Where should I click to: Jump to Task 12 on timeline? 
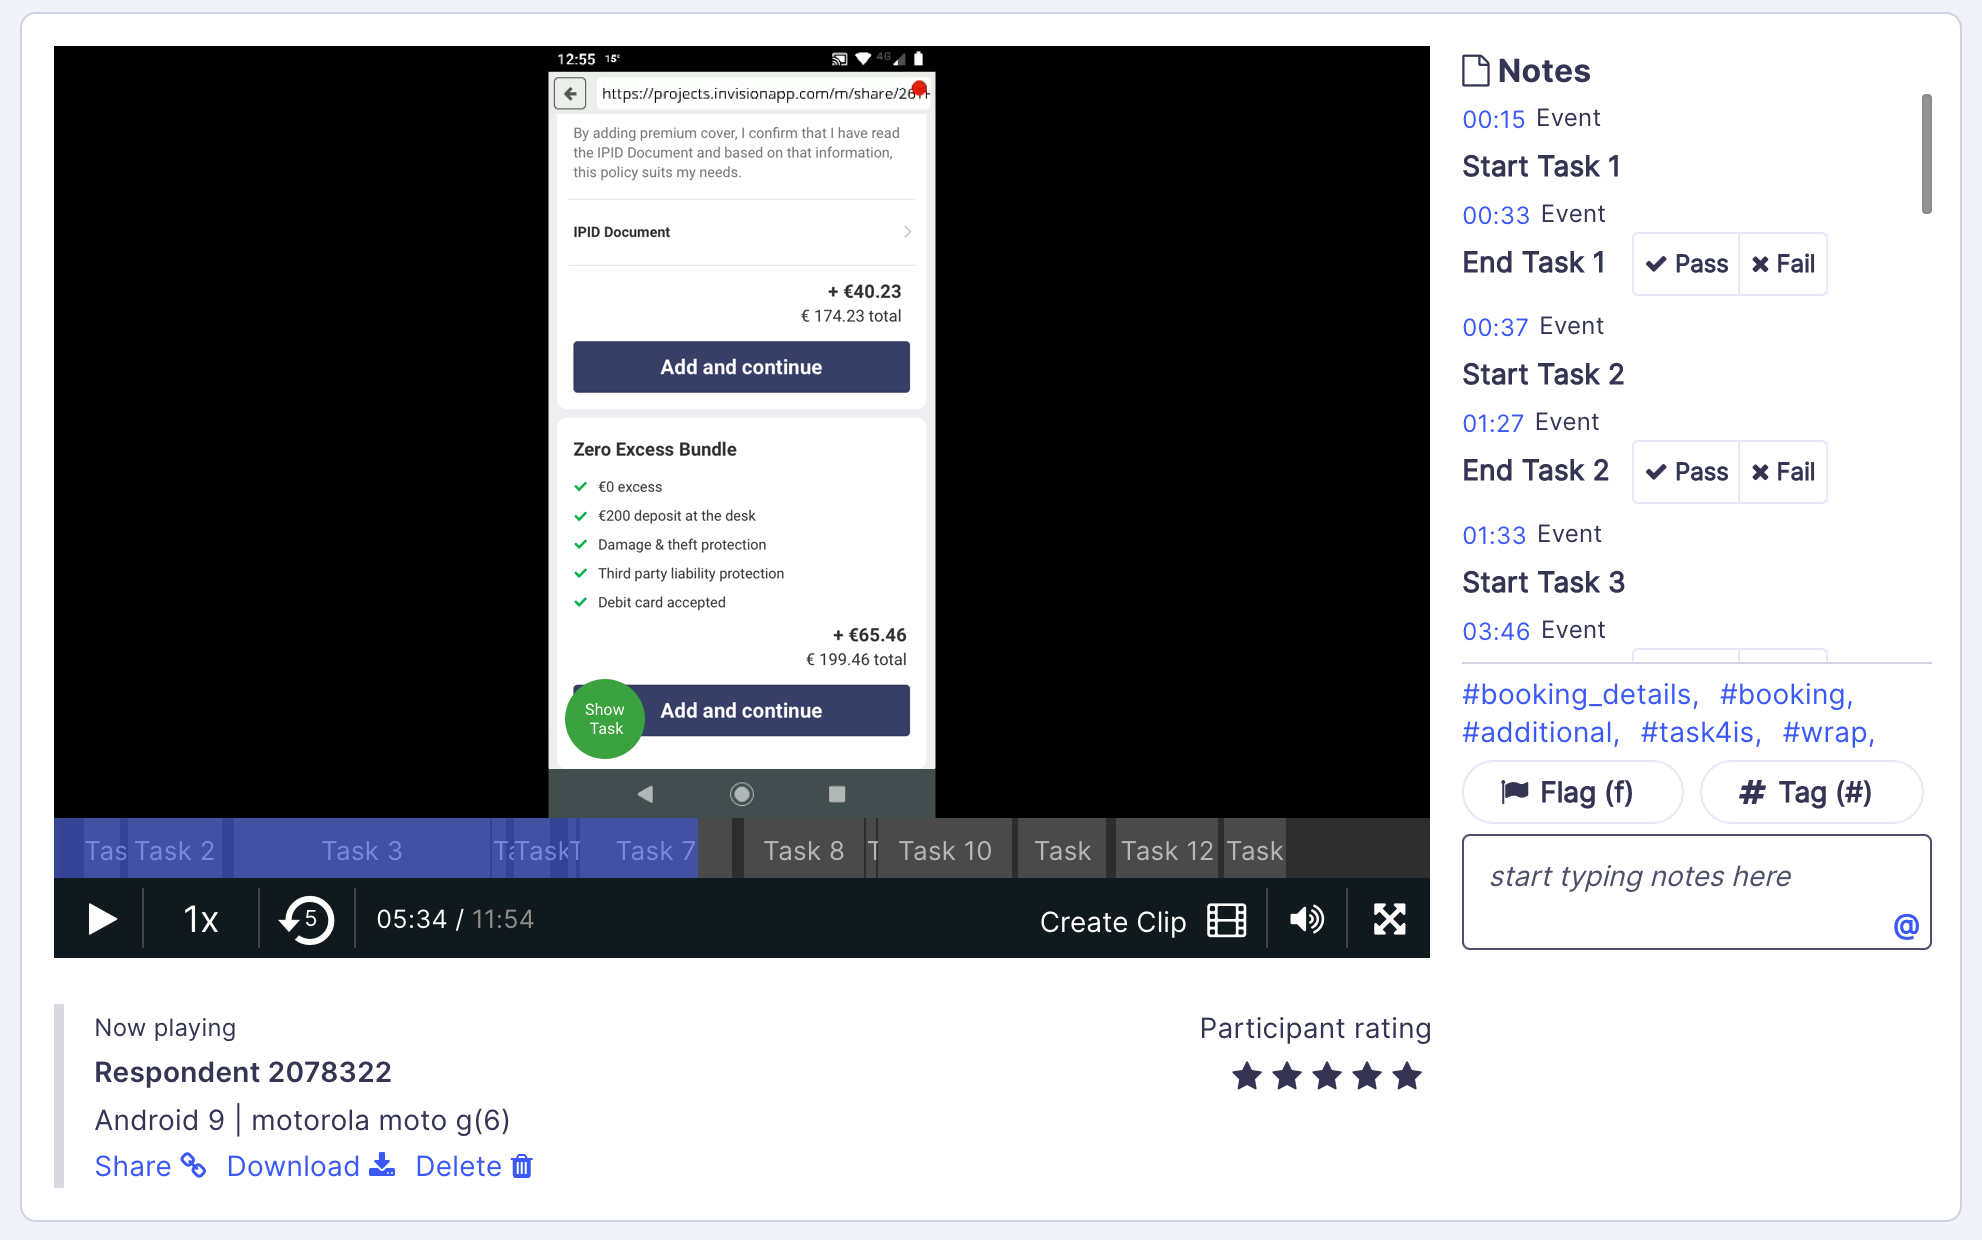point(1167,851)
